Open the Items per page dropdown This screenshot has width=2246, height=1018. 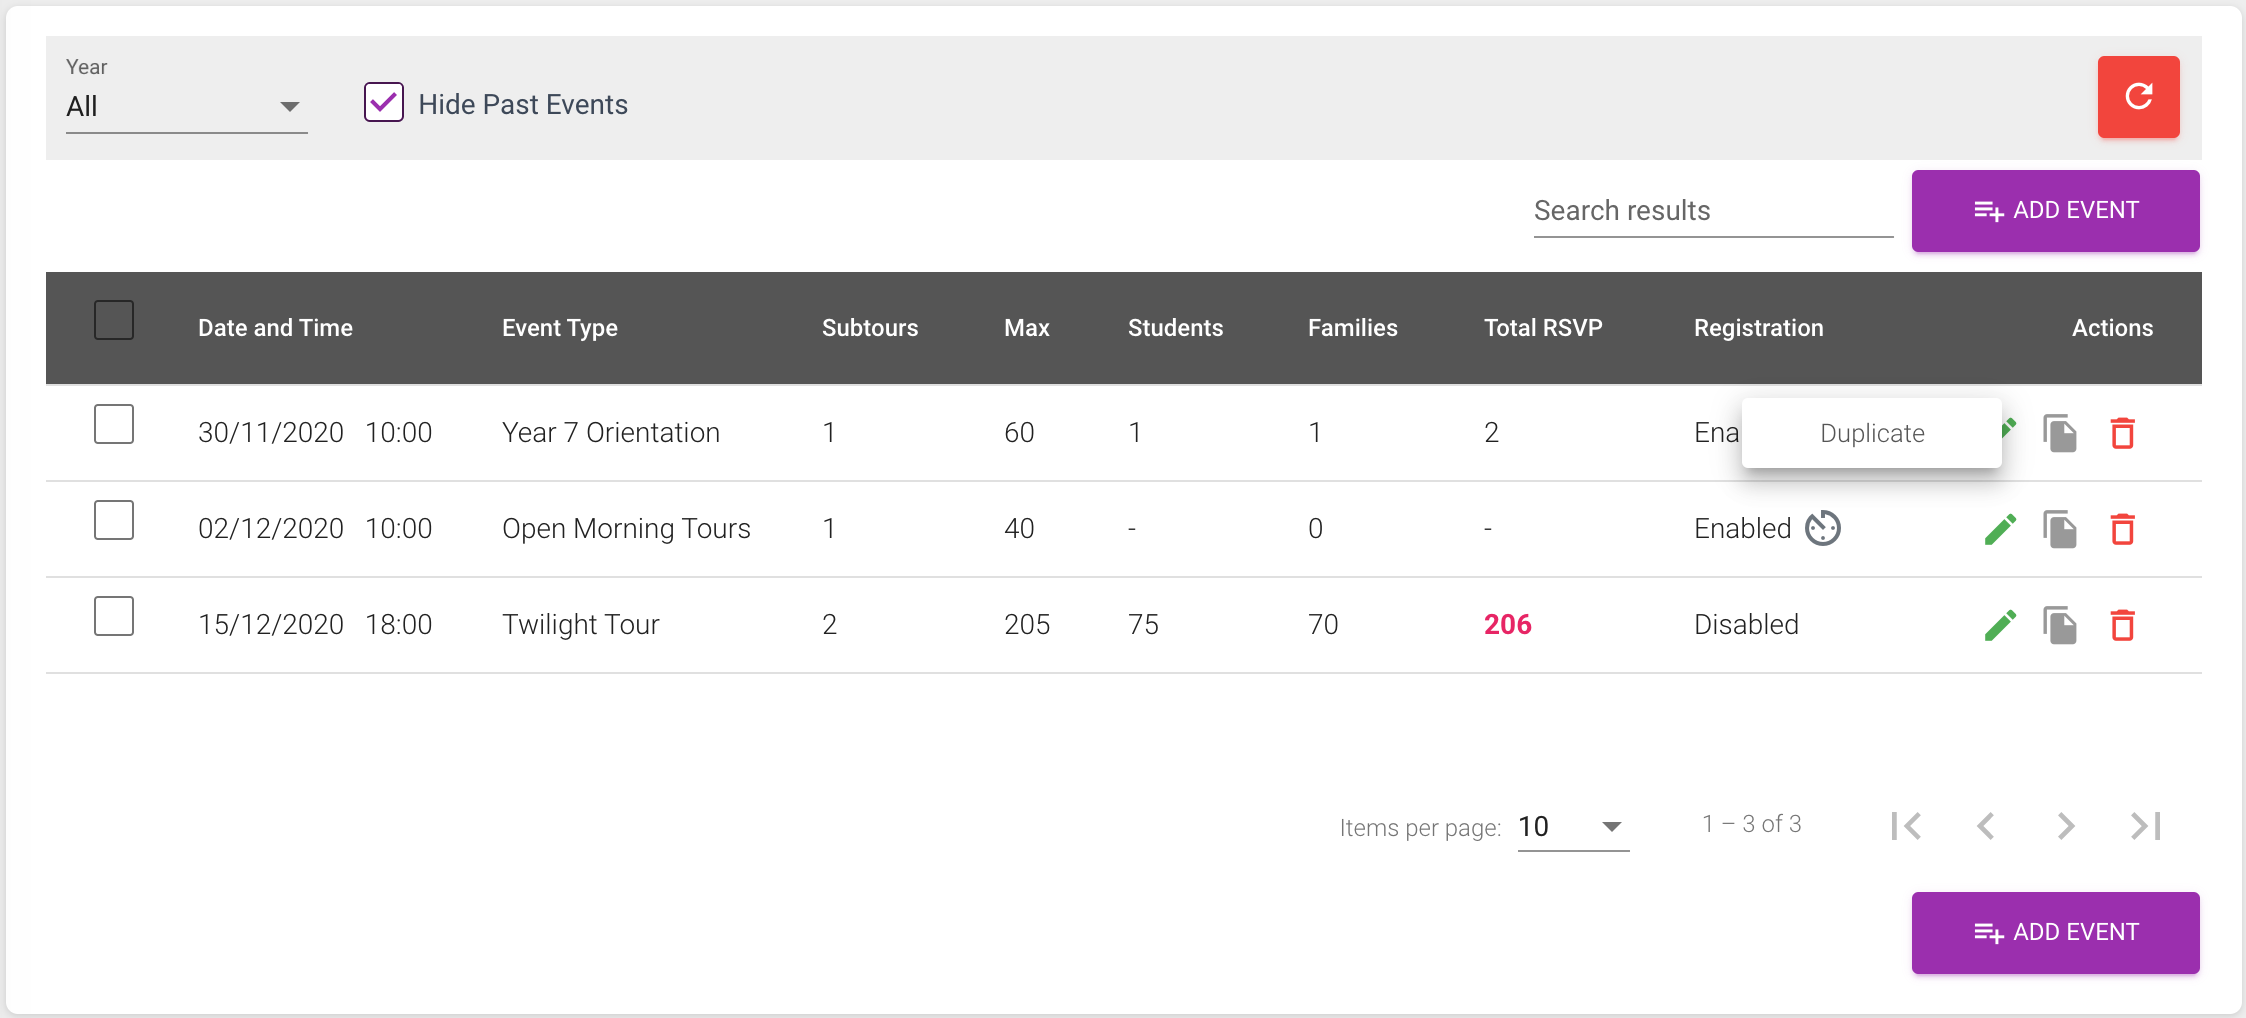tap(1571, 826)
